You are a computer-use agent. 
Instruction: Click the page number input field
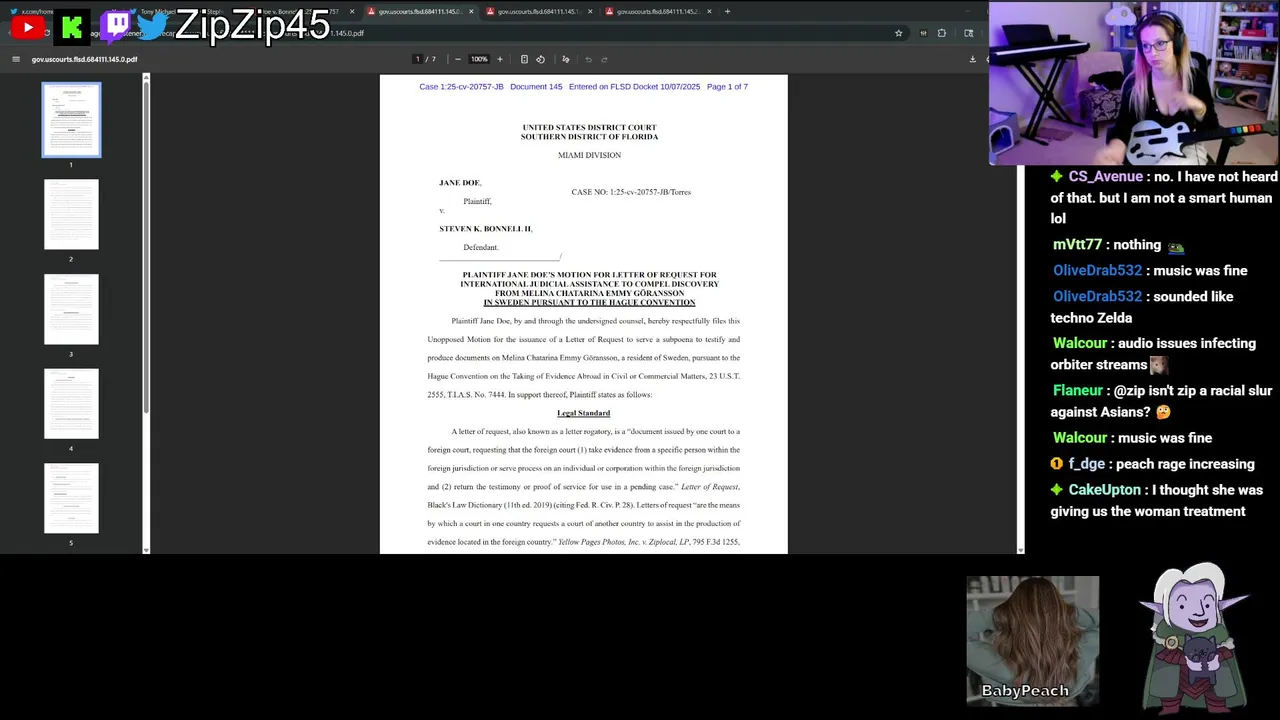(418, 59)
